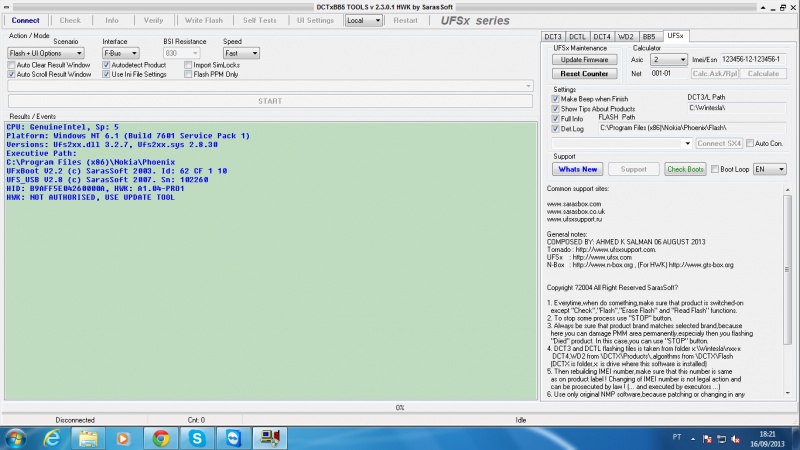Switch to the DCTL tab
800x450 pixels.
577,37
